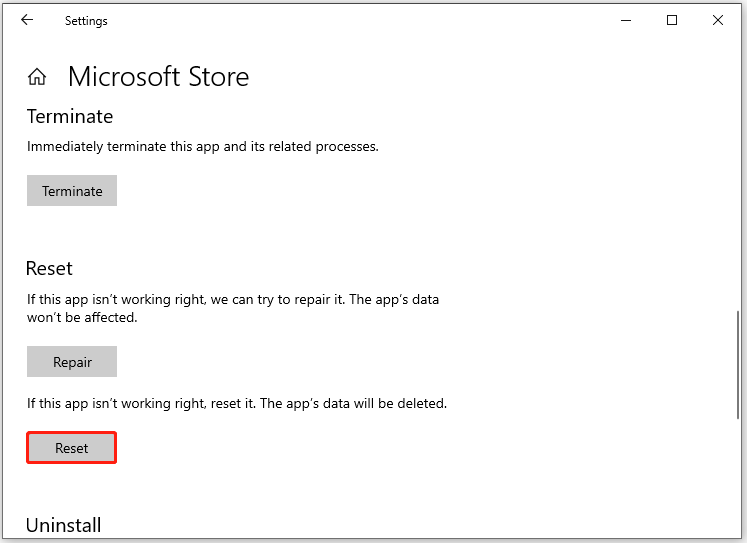
Task: Click the Settings title text
Action: click(x=86, y=21)
